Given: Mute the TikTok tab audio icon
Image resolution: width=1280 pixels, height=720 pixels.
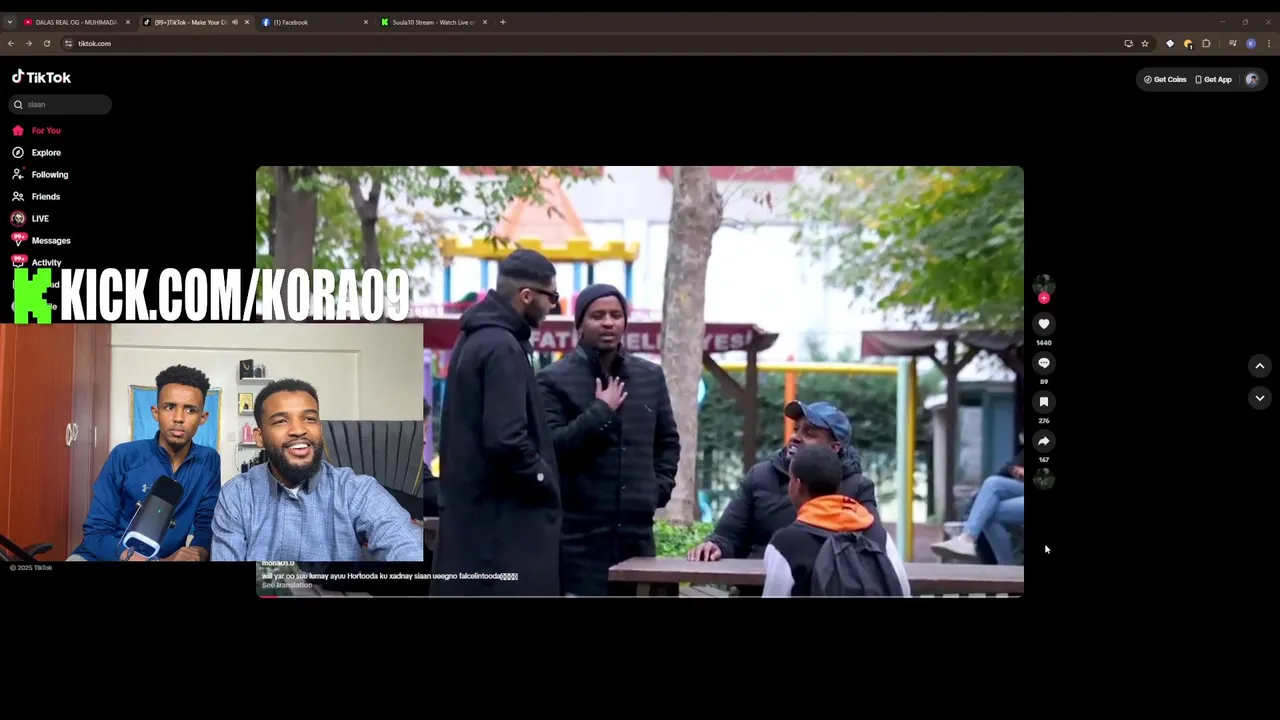Looking at the screenshot, I should coord(235,22).
